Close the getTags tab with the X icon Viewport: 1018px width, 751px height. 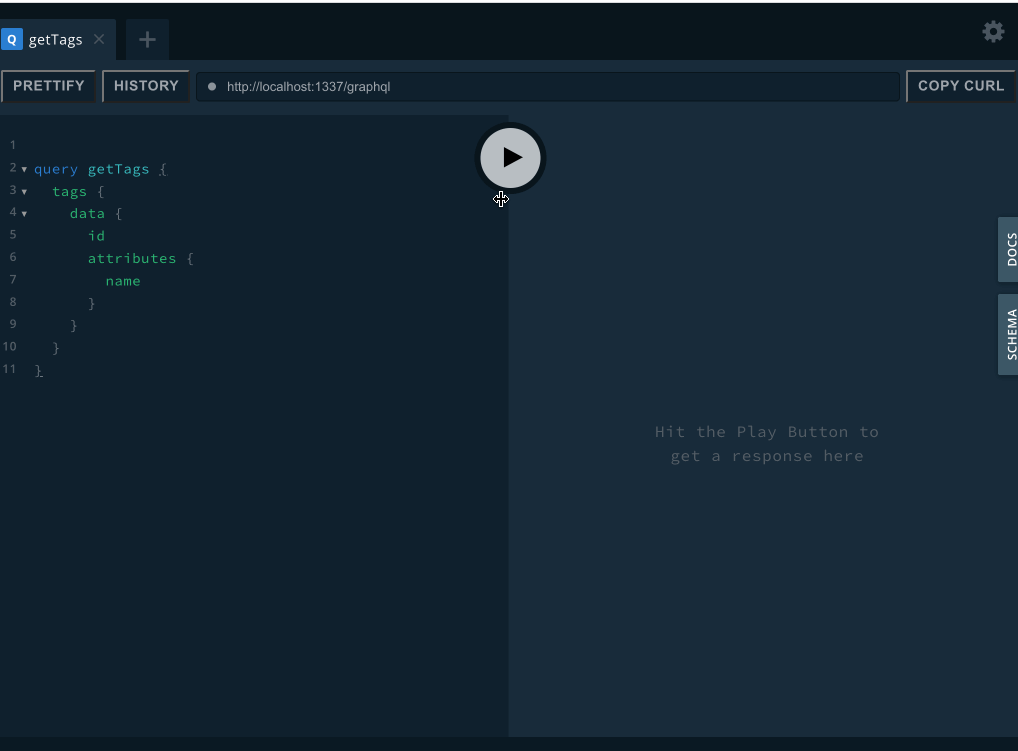pyautogui.click(x=98, y=39)
